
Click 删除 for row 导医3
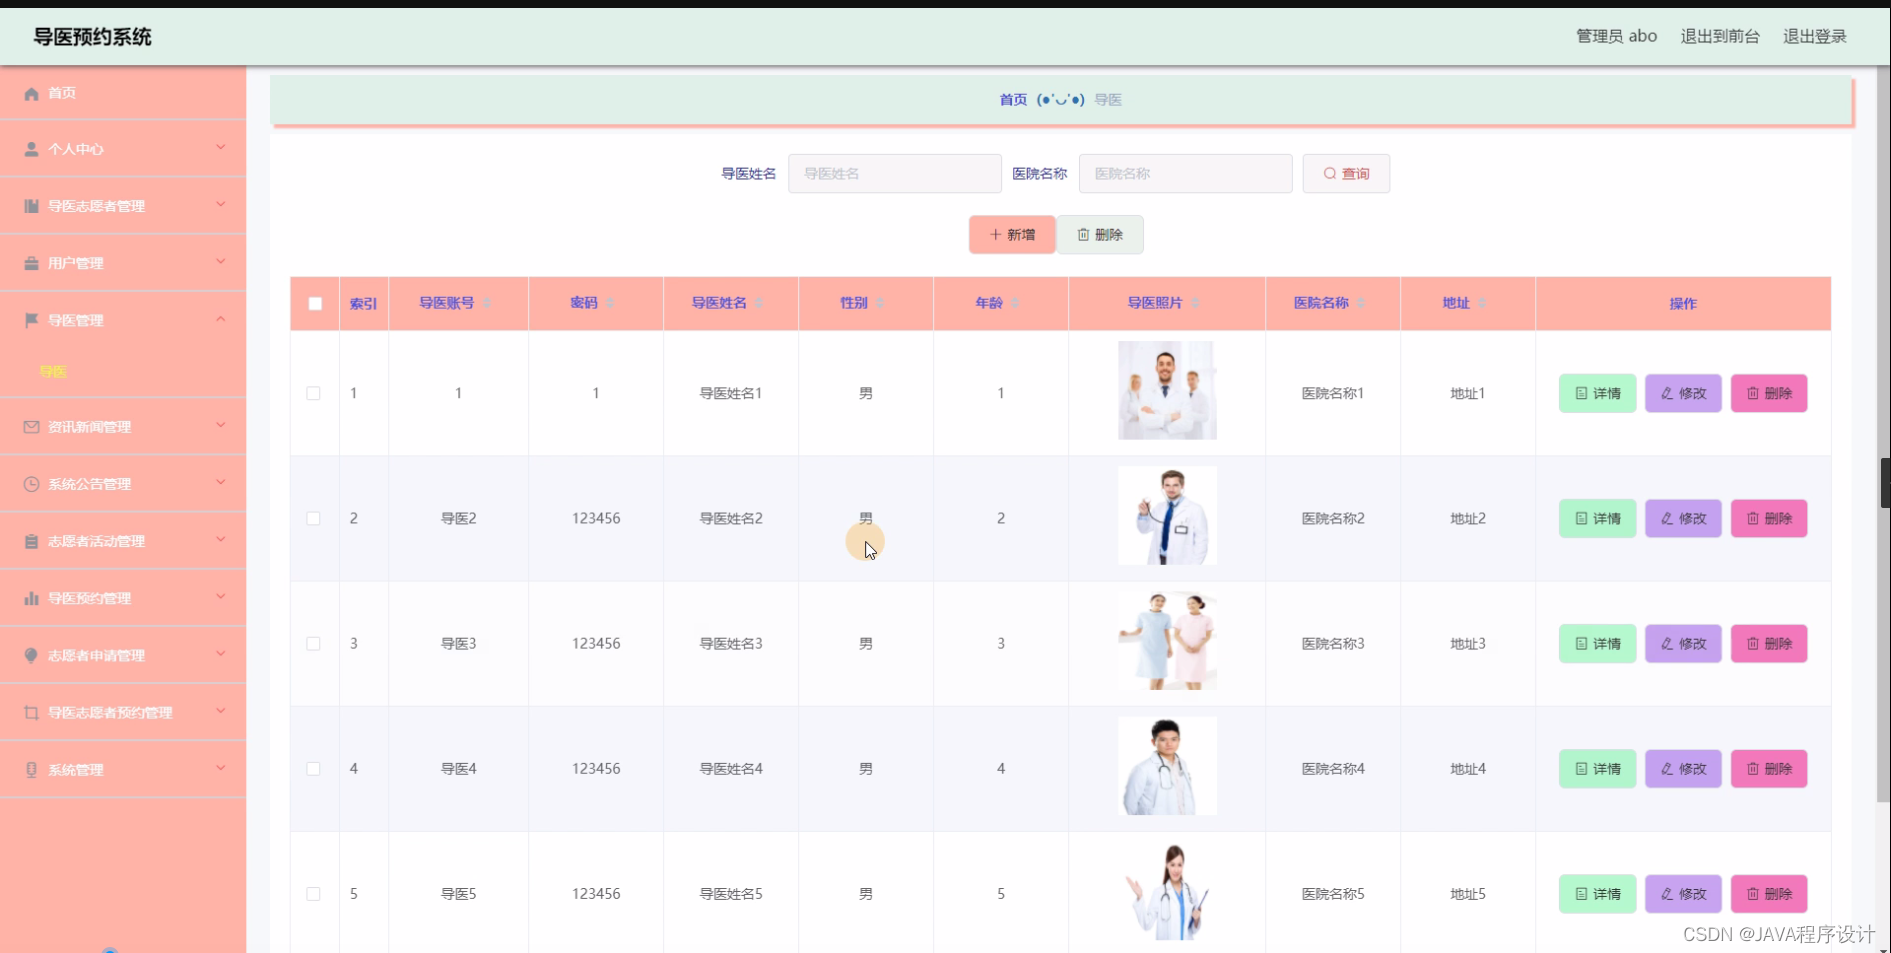[1769, 643]
